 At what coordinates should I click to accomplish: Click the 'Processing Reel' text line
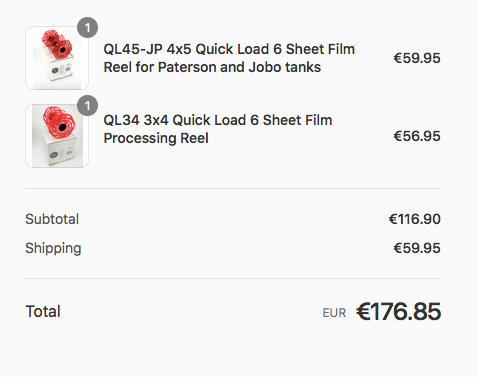(x=156, y=138)
